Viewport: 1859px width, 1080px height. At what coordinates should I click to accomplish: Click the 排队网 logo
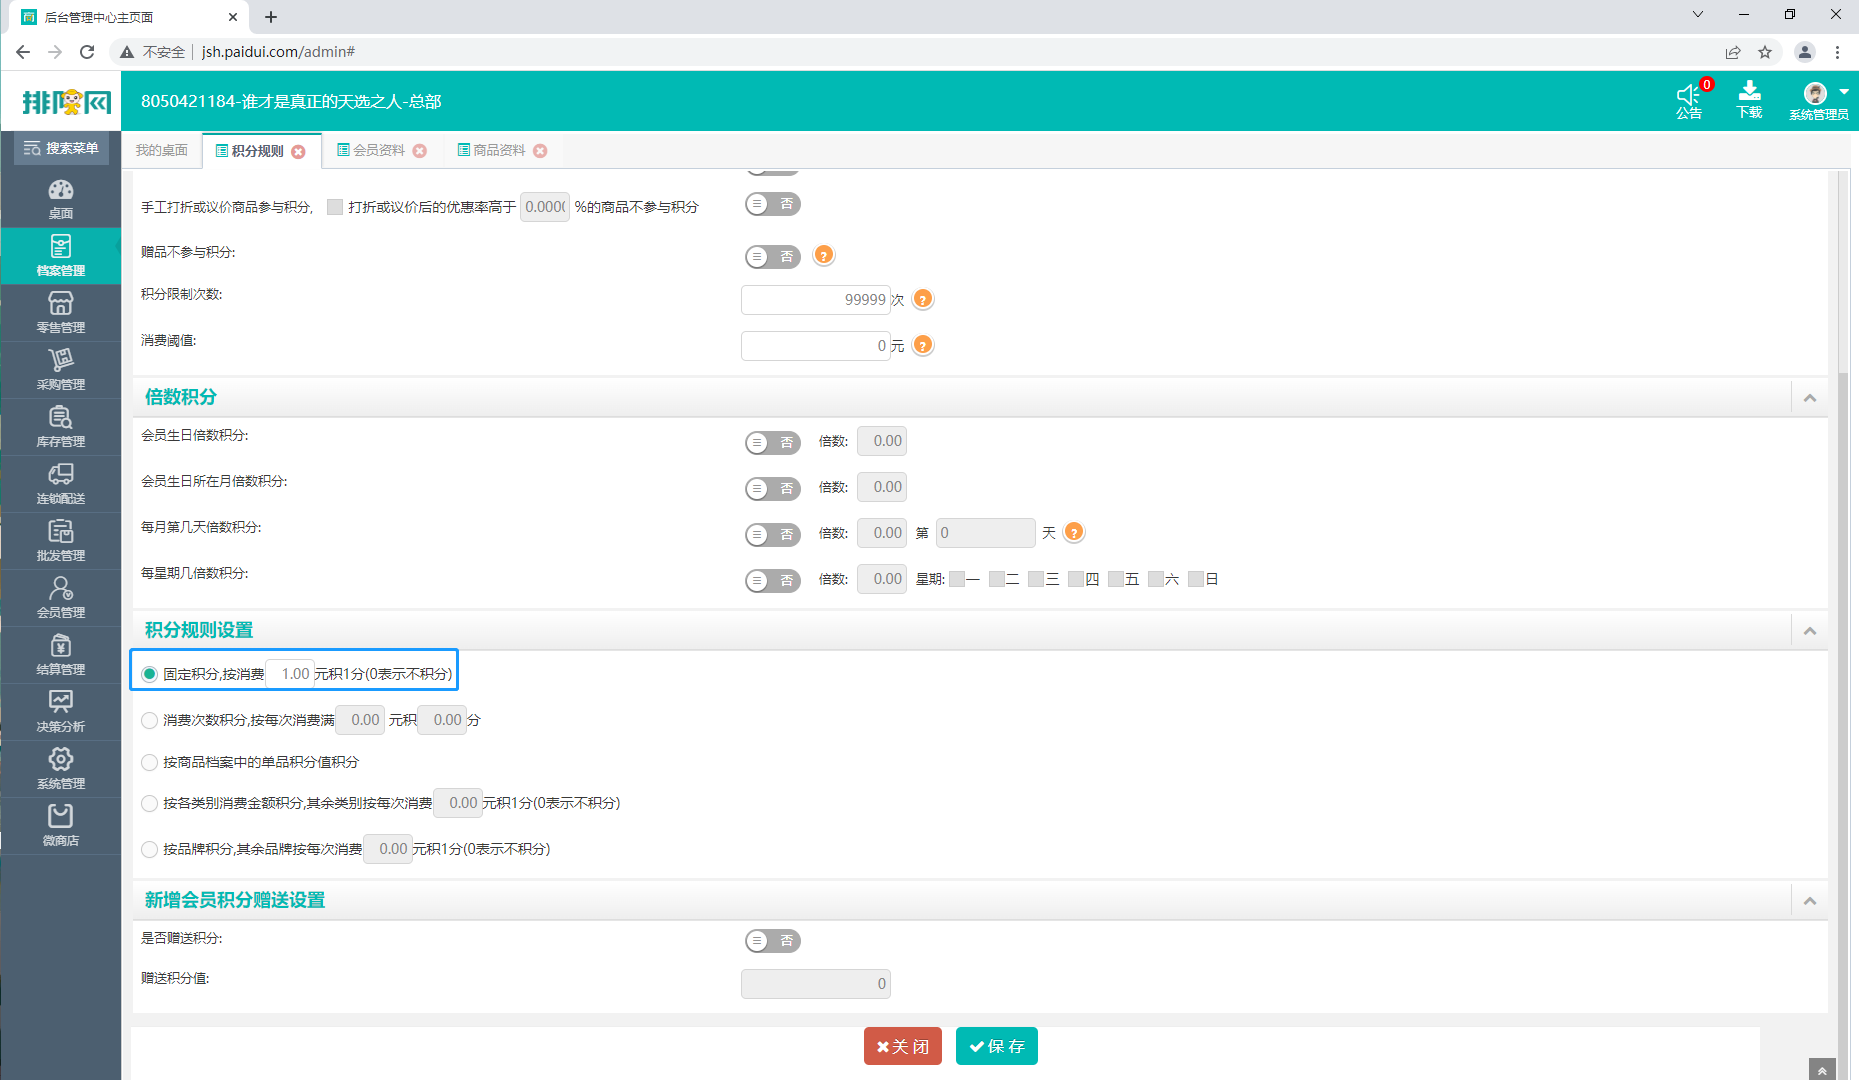click(x=67, y=102)
